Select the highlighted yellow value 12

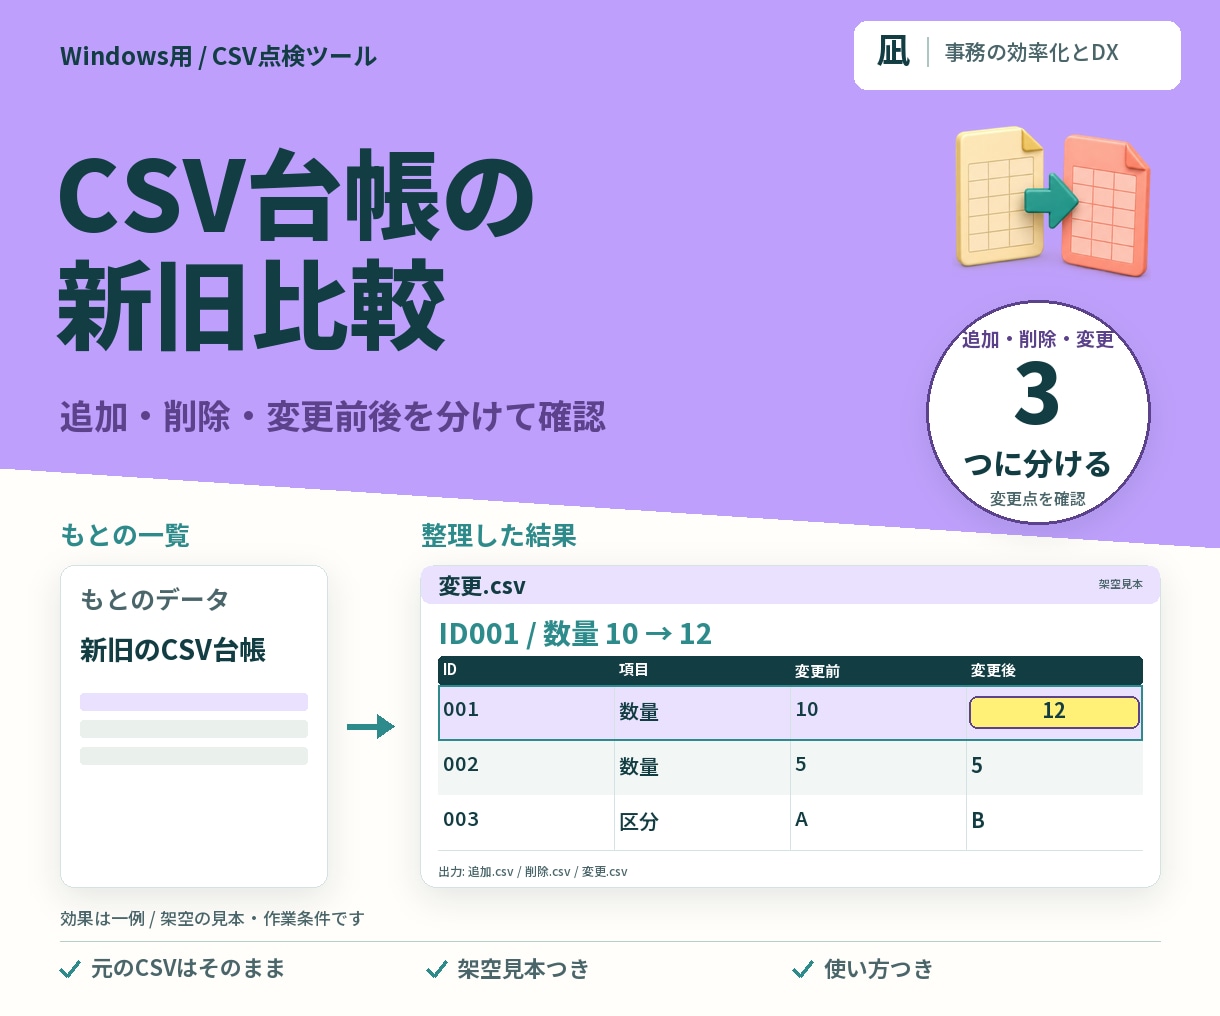pyautogui.click(x=1054, y=712)
